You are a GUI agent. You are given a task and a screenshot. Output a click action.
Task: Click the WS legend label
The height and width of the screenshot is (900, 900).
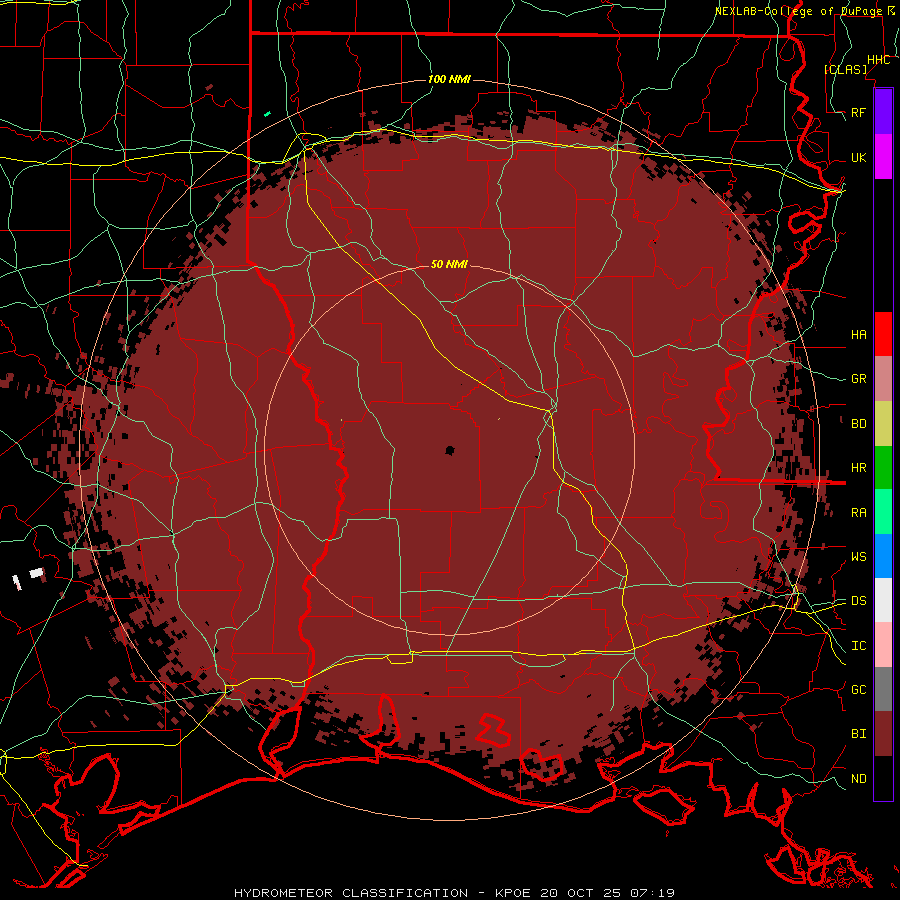[x=859, y=556]
